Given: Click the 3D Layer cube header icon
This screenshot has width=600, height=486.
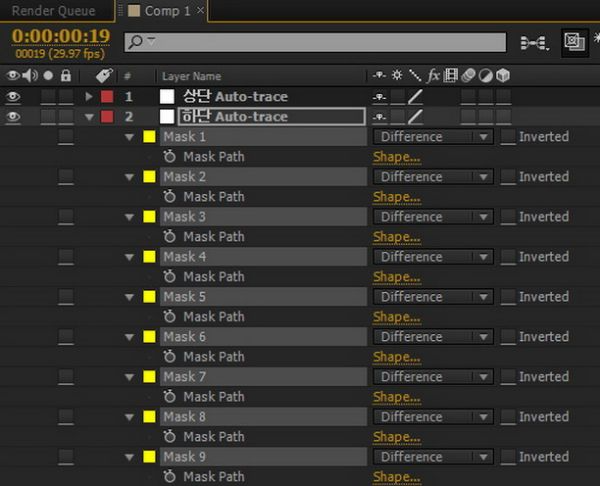Looking at the screenshot, I should [x=503, y=75].
